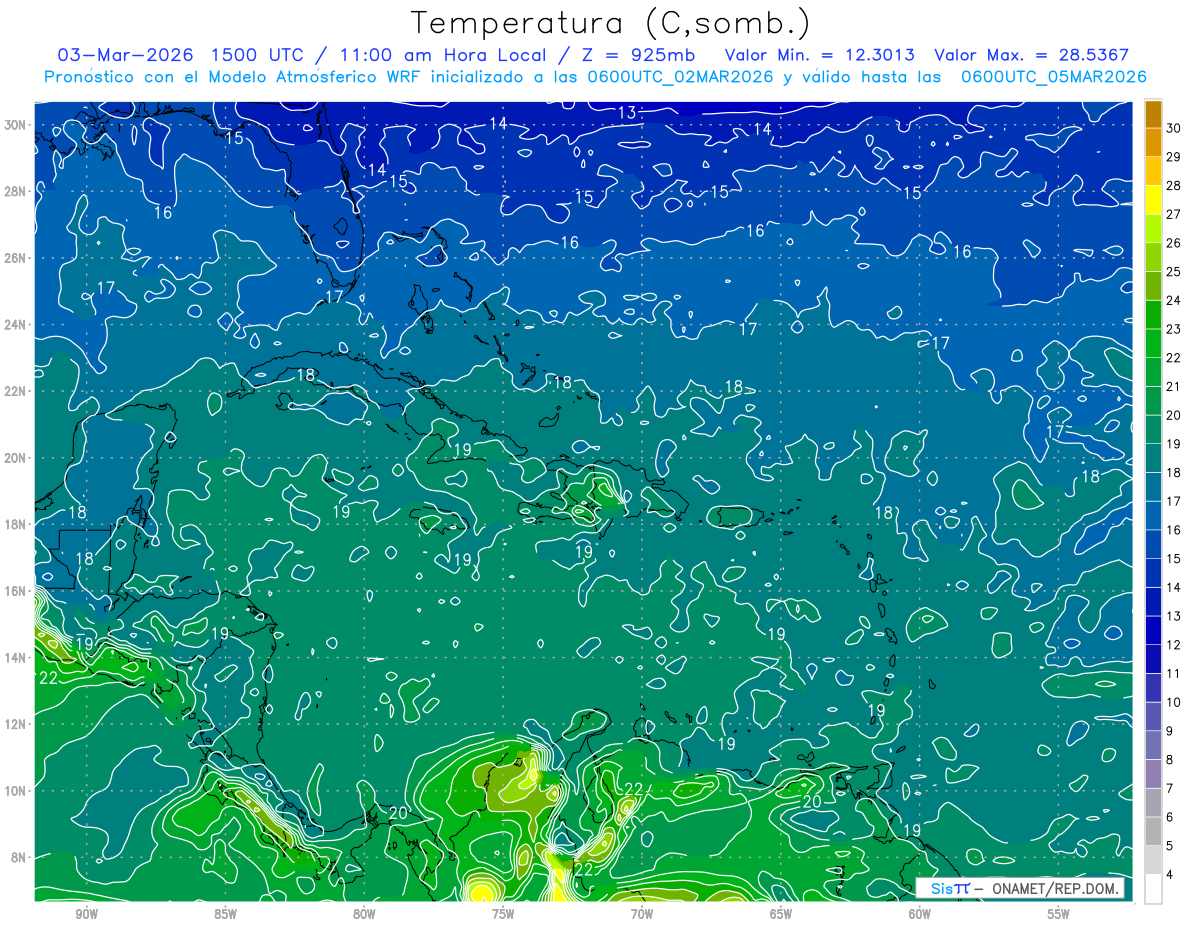Click the 70W longitude axis label

tap(642, 914)
